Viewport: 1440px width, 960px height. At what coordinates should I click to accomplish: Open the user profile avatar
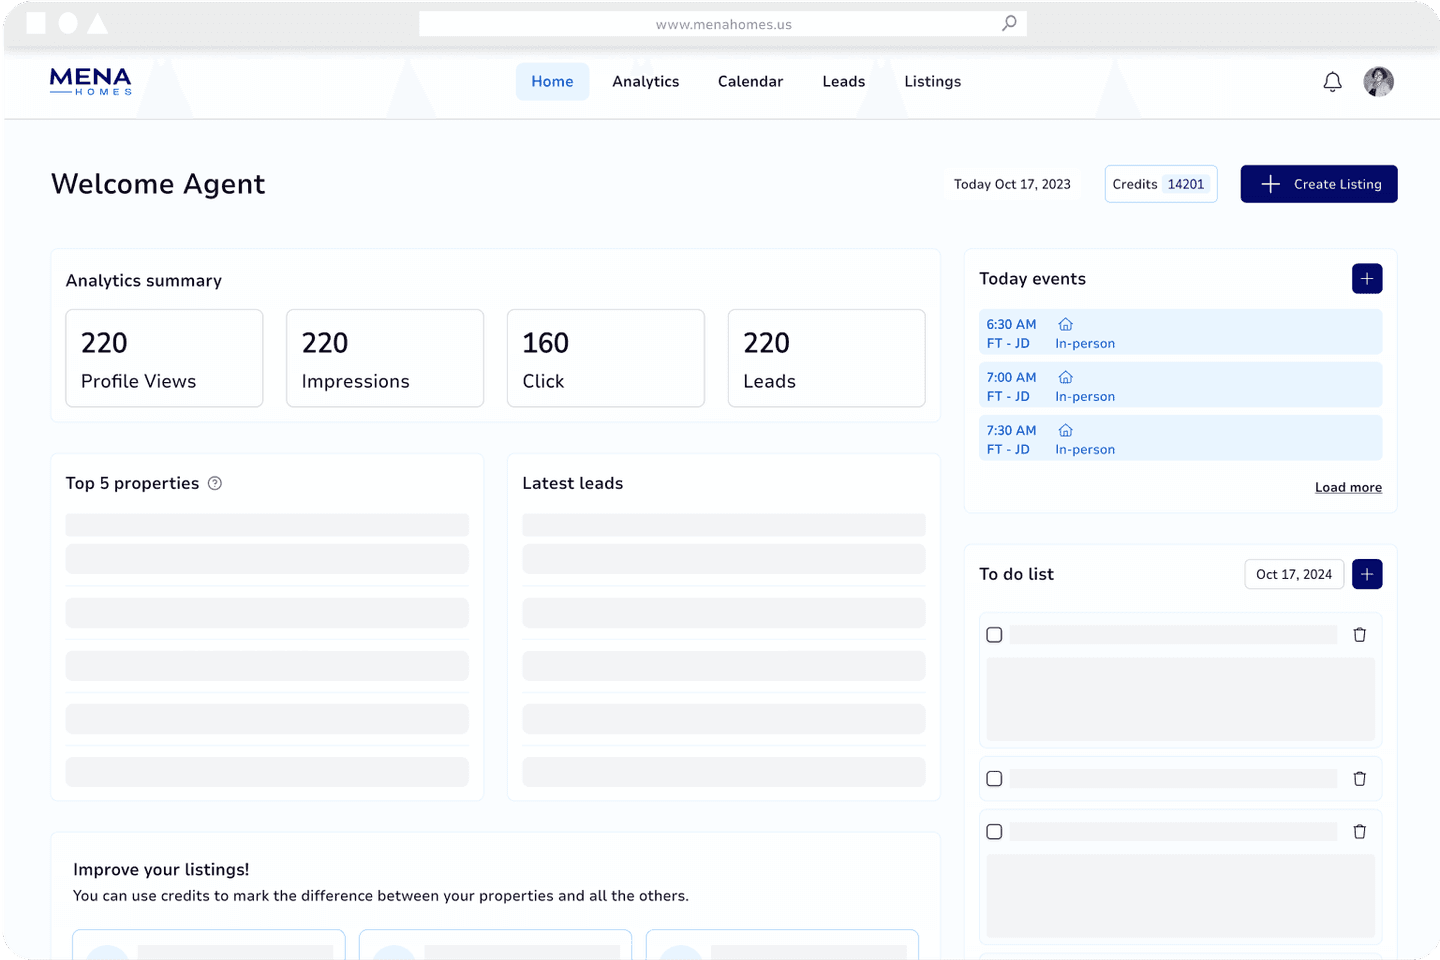1378,82
